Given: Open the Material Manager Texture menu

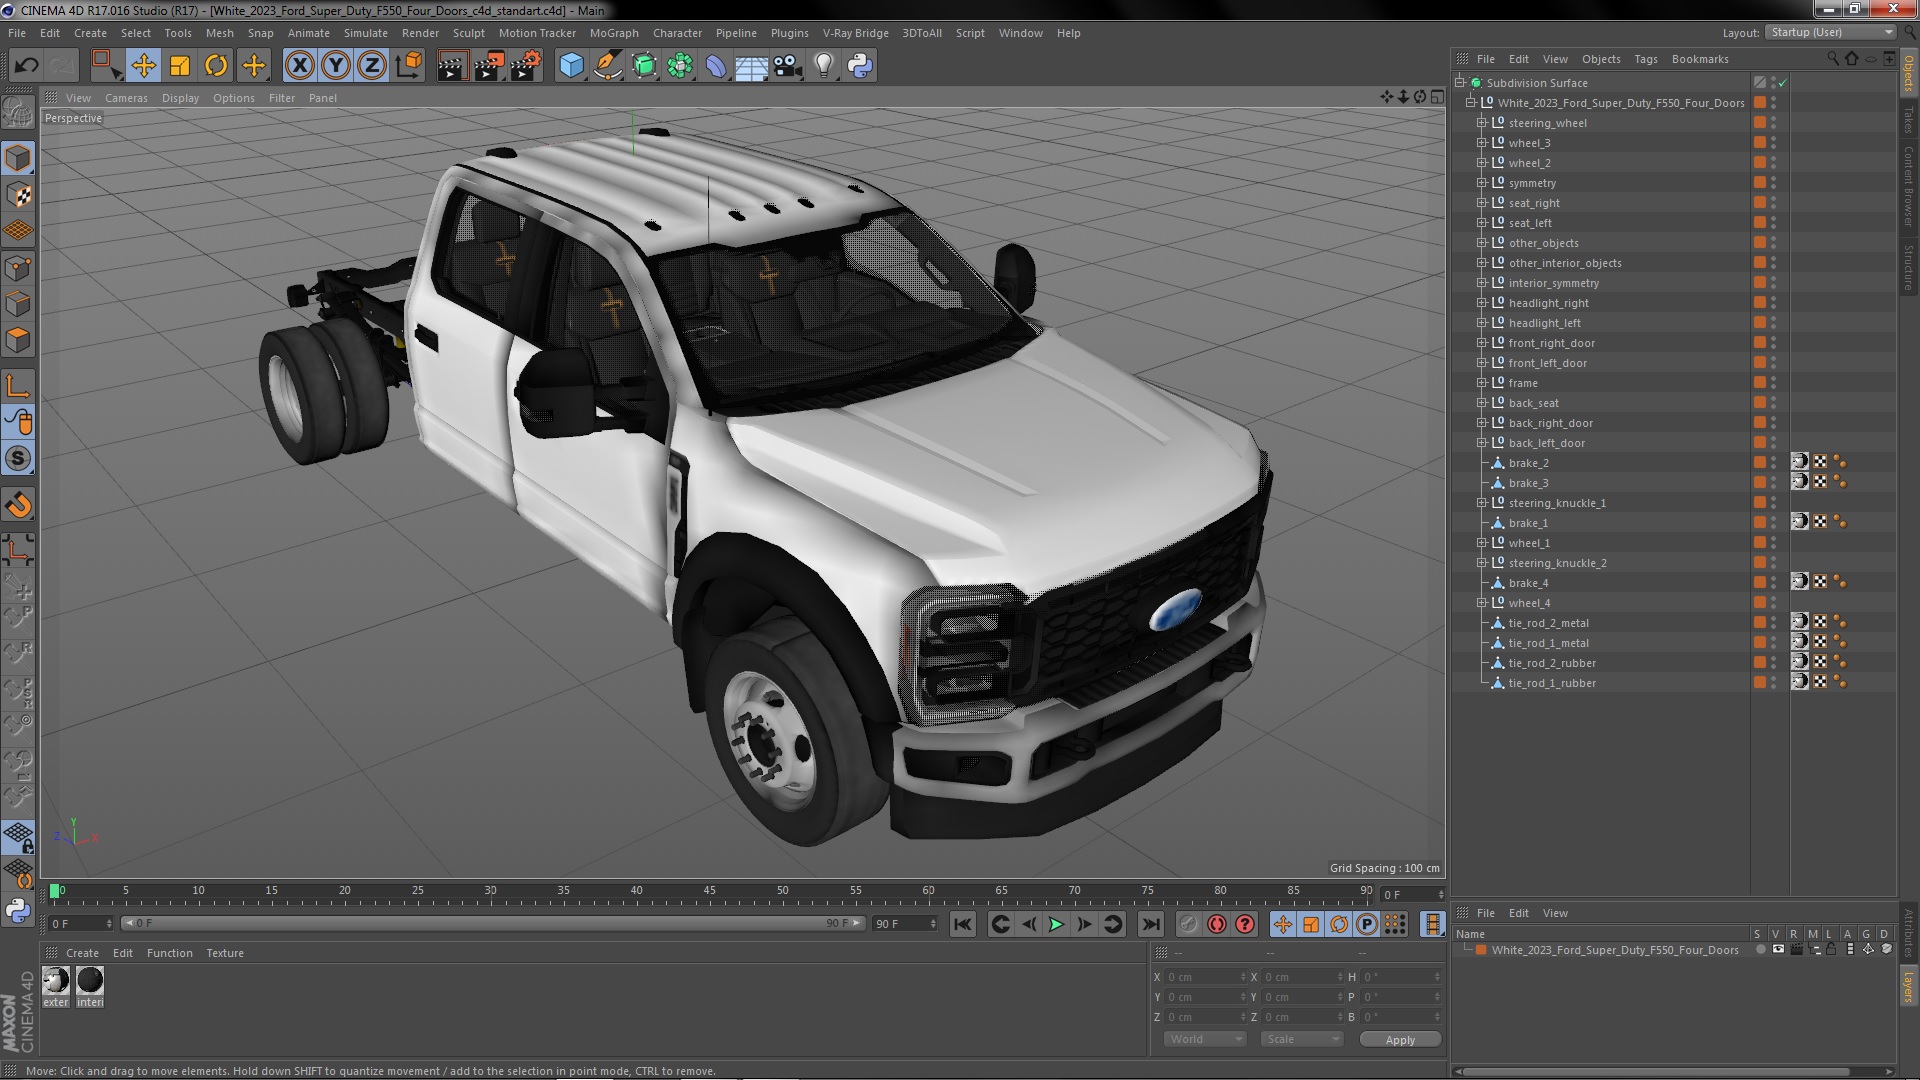Looking at the screenshot, I should tap(225, 953).
